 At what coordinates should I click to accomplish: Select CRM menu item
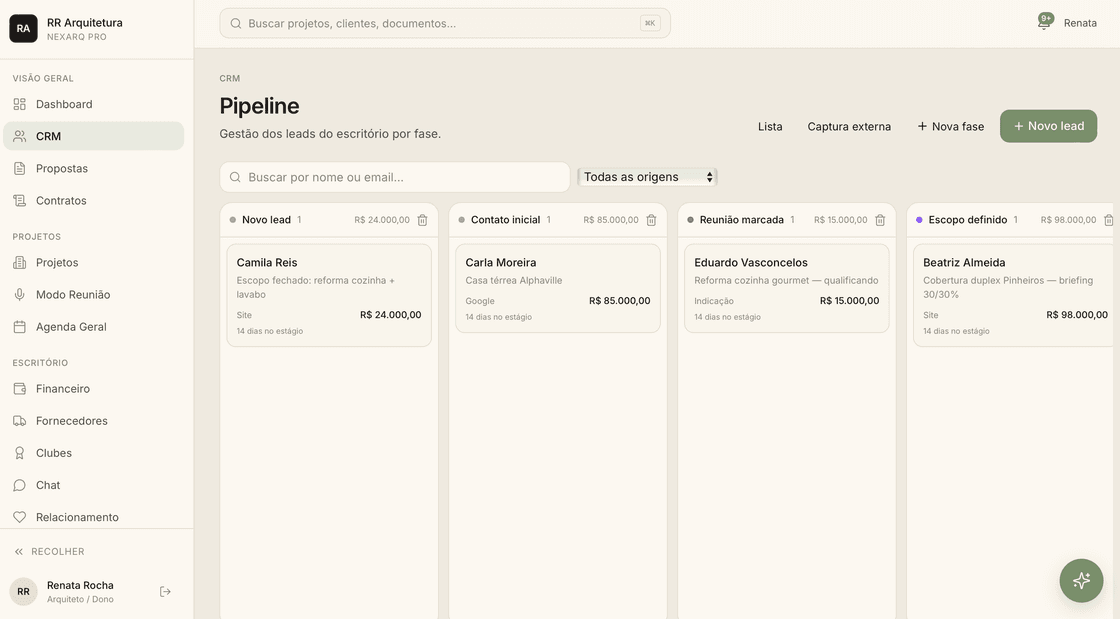[94, 136]
